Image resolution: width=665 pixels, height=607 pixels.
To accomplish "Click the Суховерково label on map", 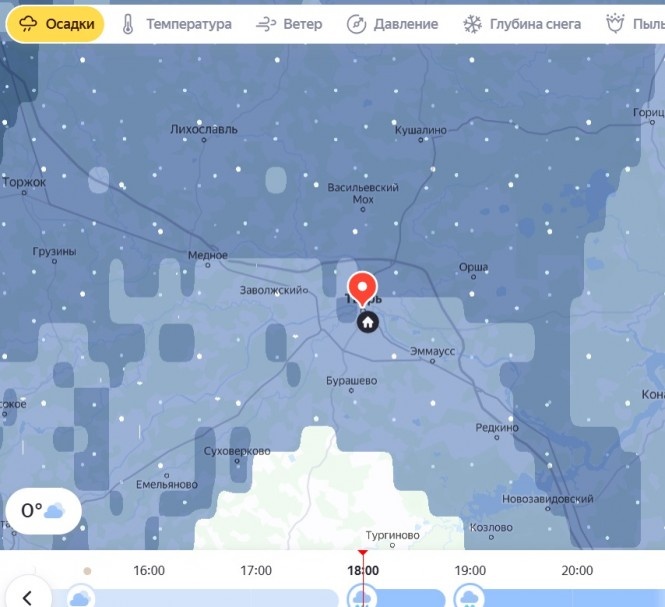I will click(x=237, y=451).
